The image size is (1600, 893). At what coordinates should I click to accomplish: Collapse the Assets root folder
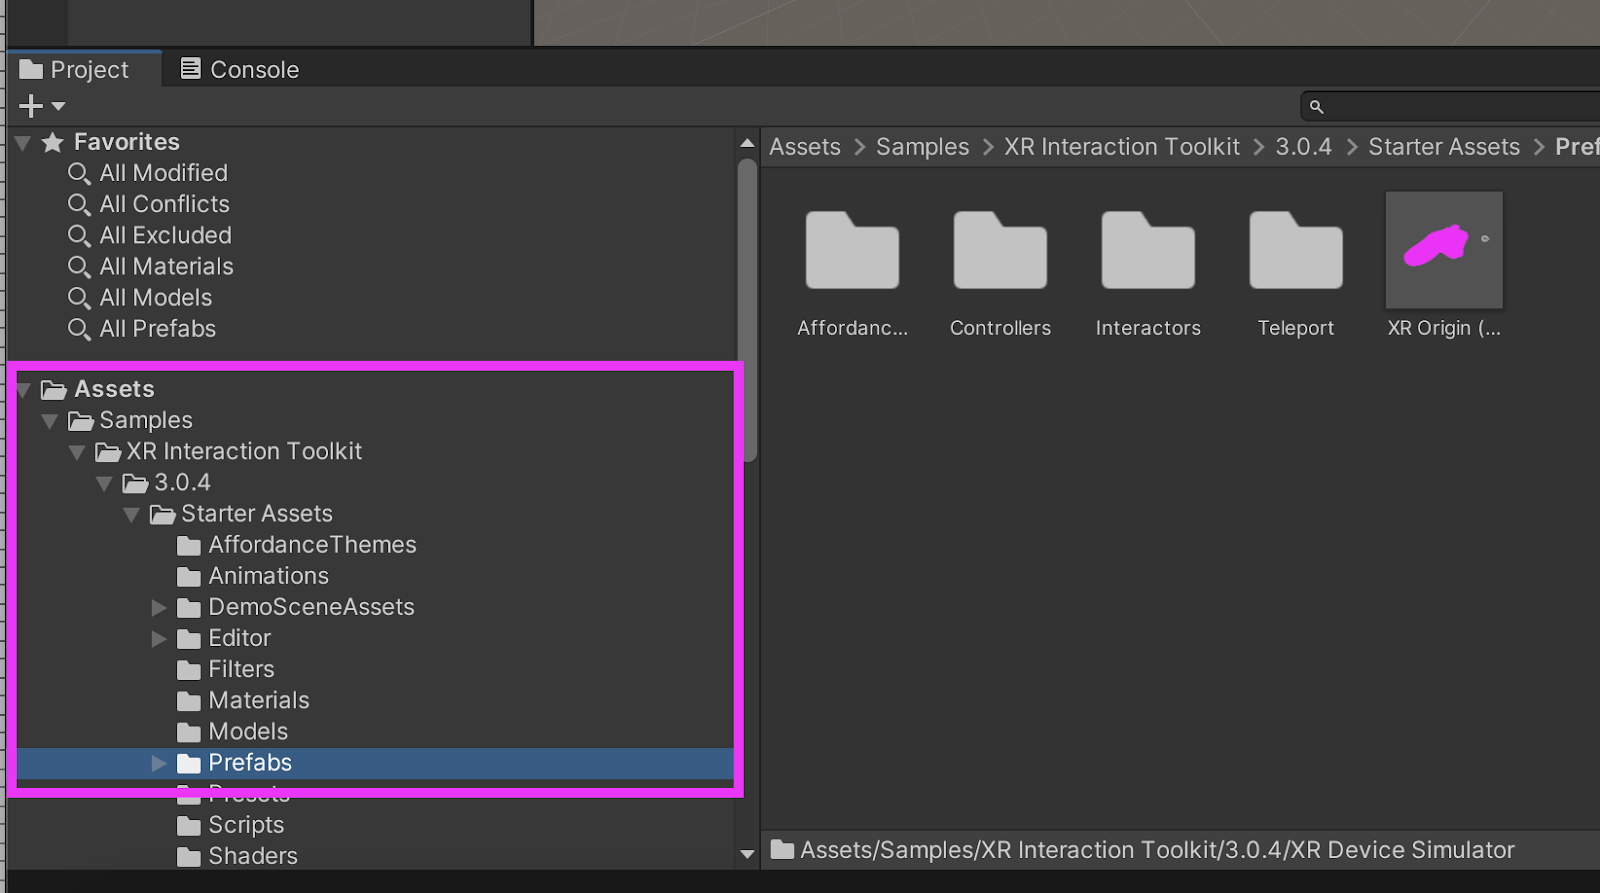(x=23, y=390)
